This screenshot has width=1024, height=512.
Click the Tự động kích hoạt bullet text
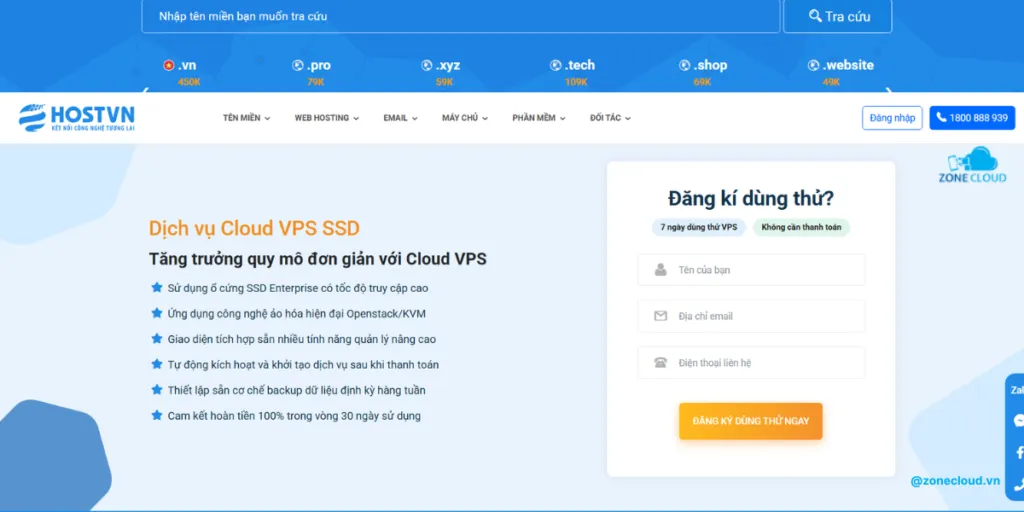click(x=303, y=364)
